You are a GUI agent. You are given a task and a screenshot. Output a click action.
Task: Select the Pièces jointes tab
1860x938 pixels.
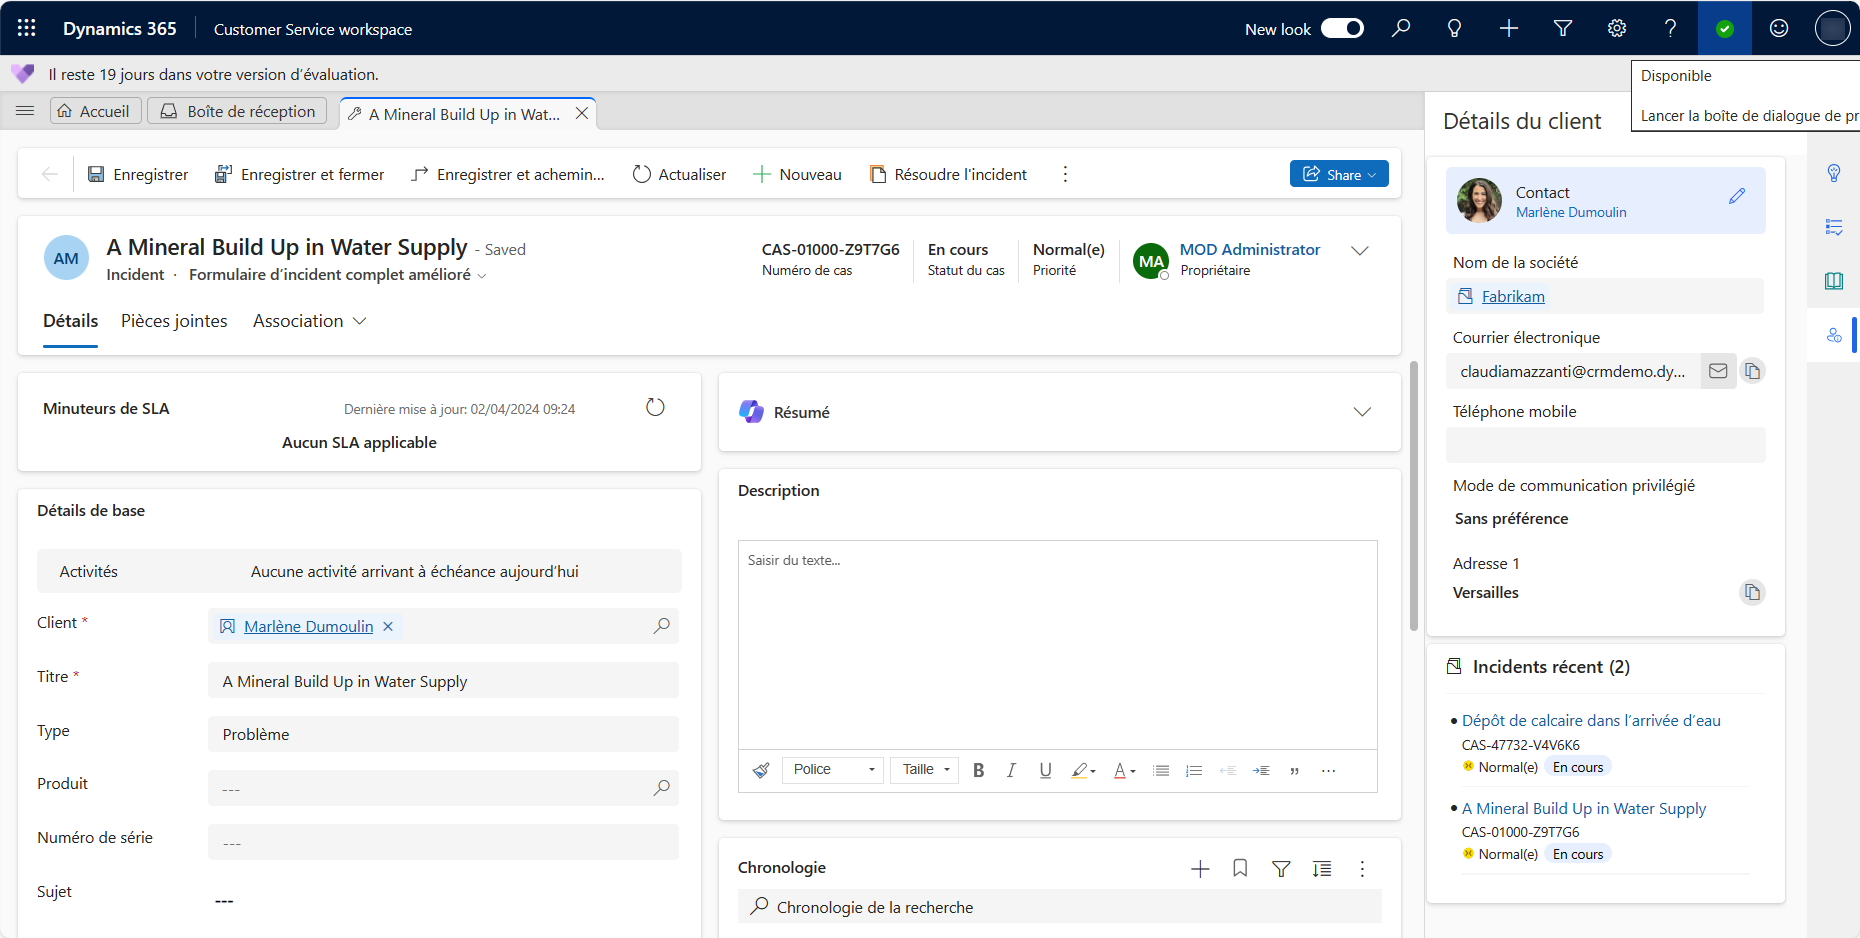click(x=174, y=321)
